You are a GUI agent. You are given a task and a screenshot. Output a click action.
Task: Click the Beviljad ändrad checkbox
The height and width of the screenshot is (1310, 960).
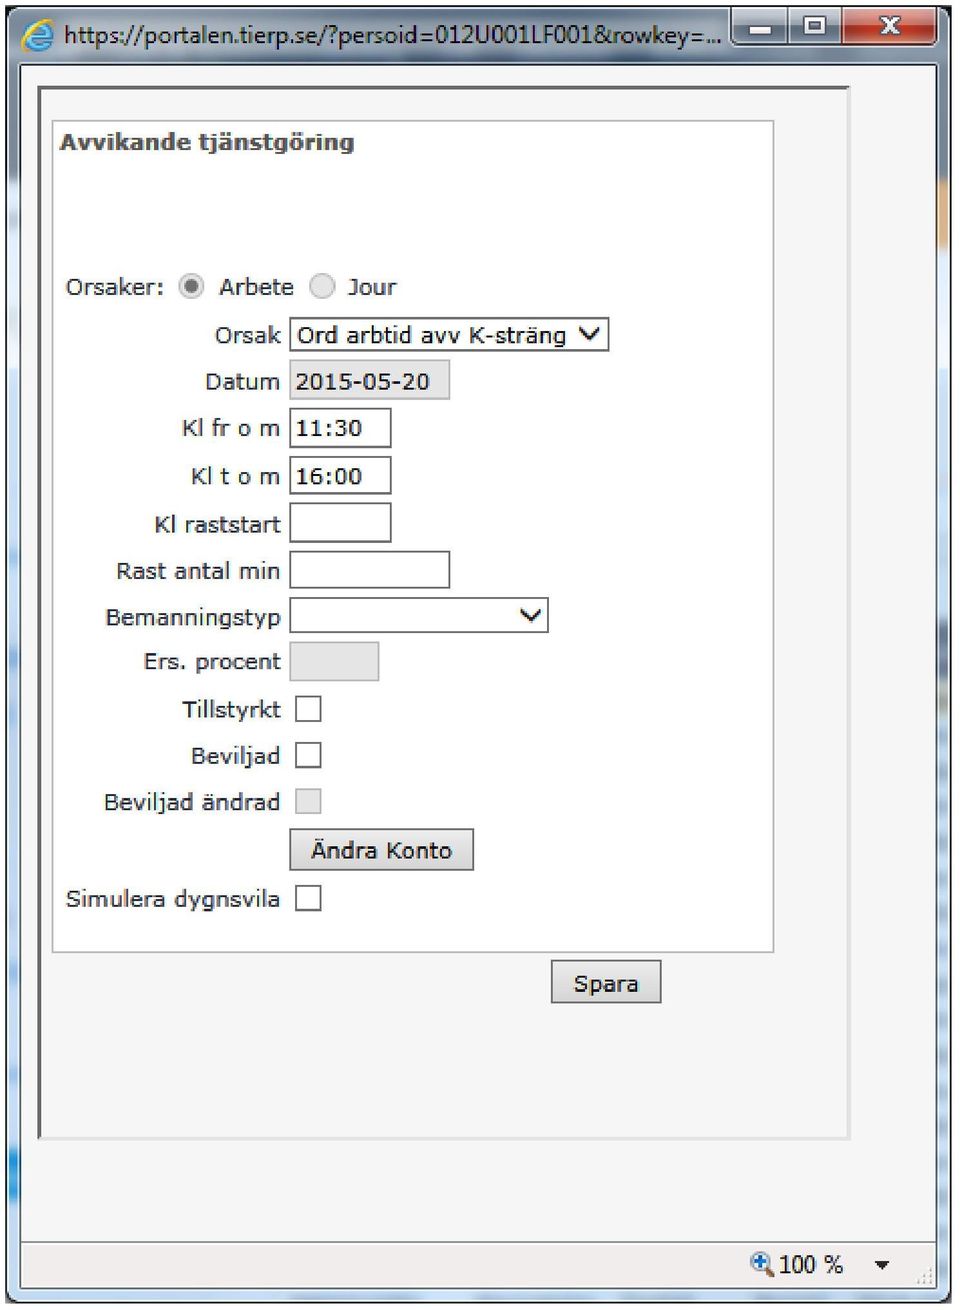(x=308, y=801)
